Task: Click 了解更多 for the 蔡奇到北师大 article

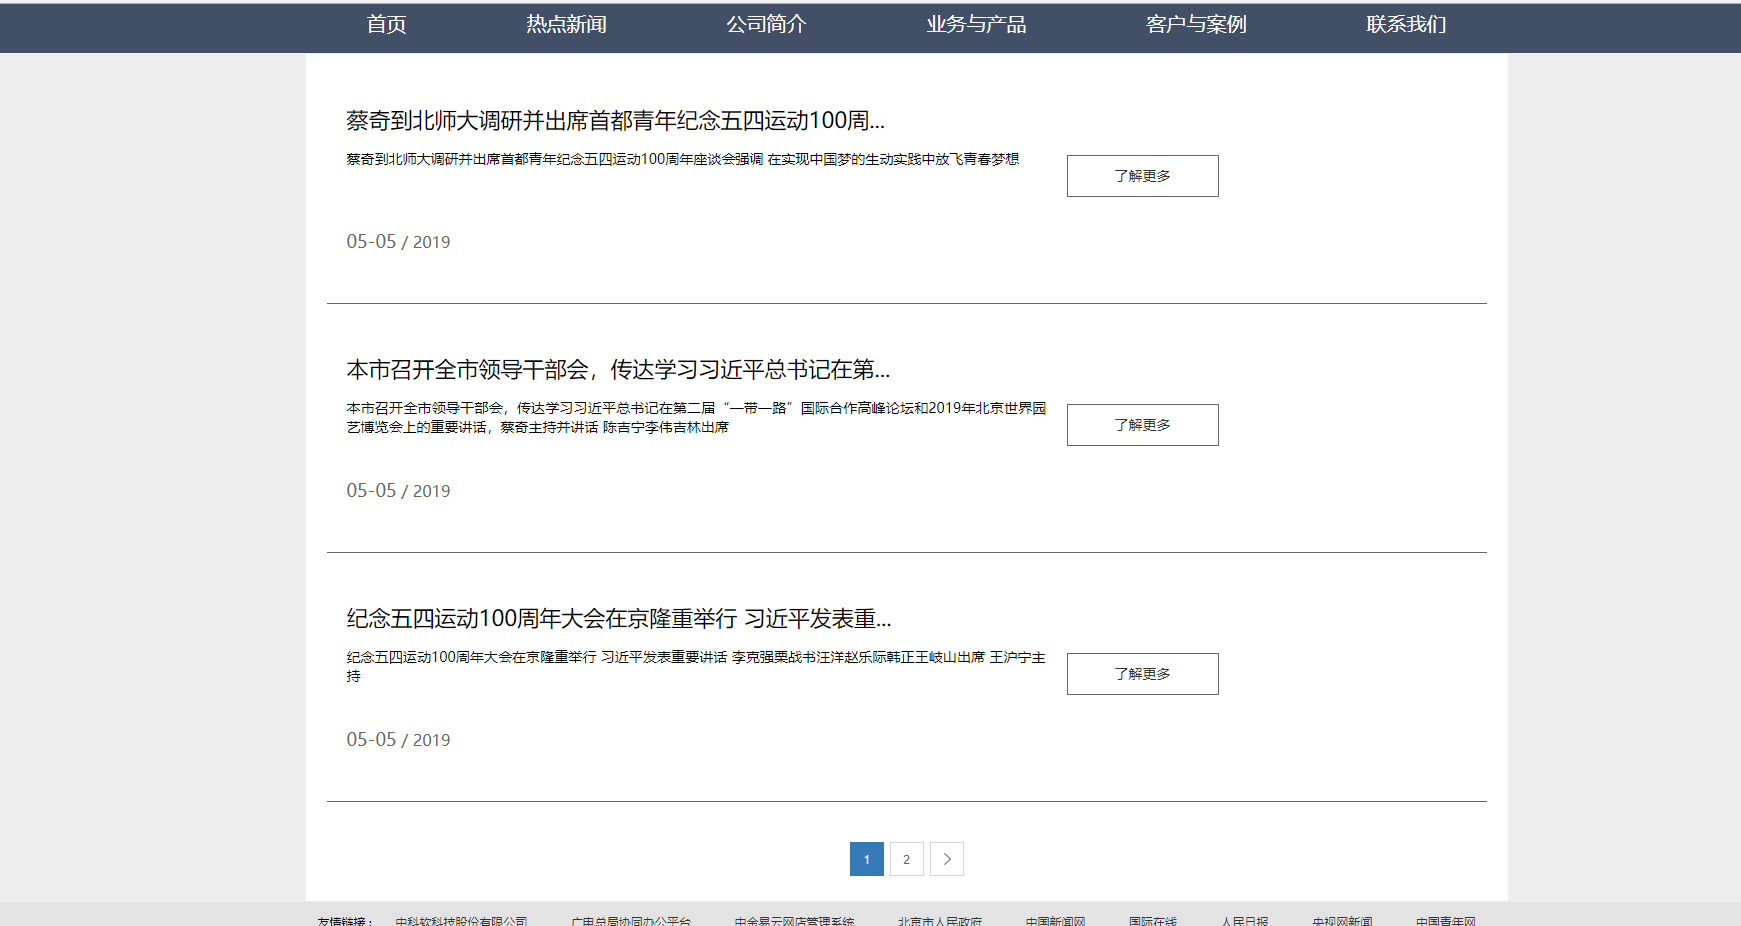Action: click(1142, 176)
